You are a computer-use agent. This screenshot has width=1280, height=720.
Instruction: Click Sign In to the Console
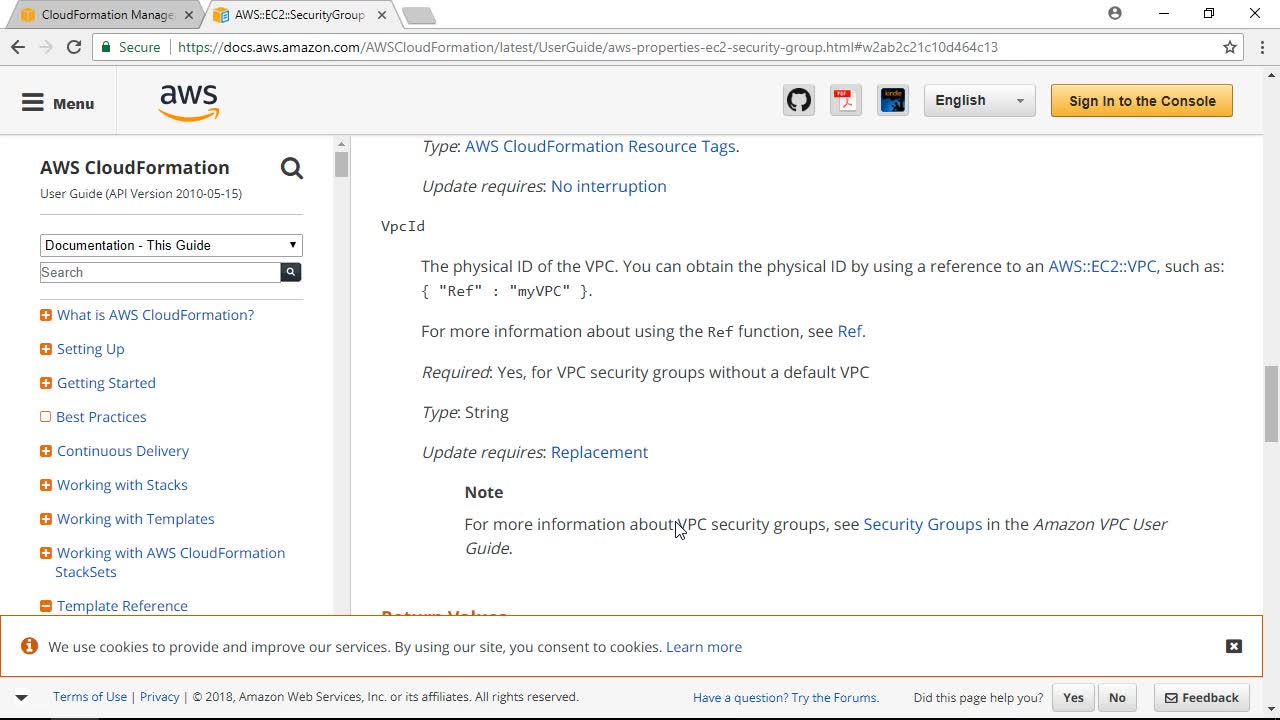coord(1141,101)
